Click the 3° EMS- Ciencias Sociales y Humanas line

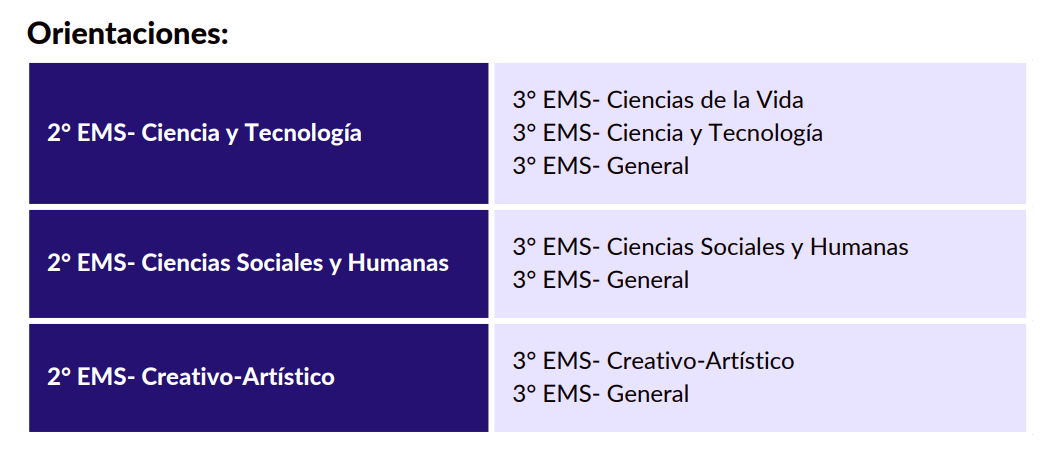click(x=710, y=247)
